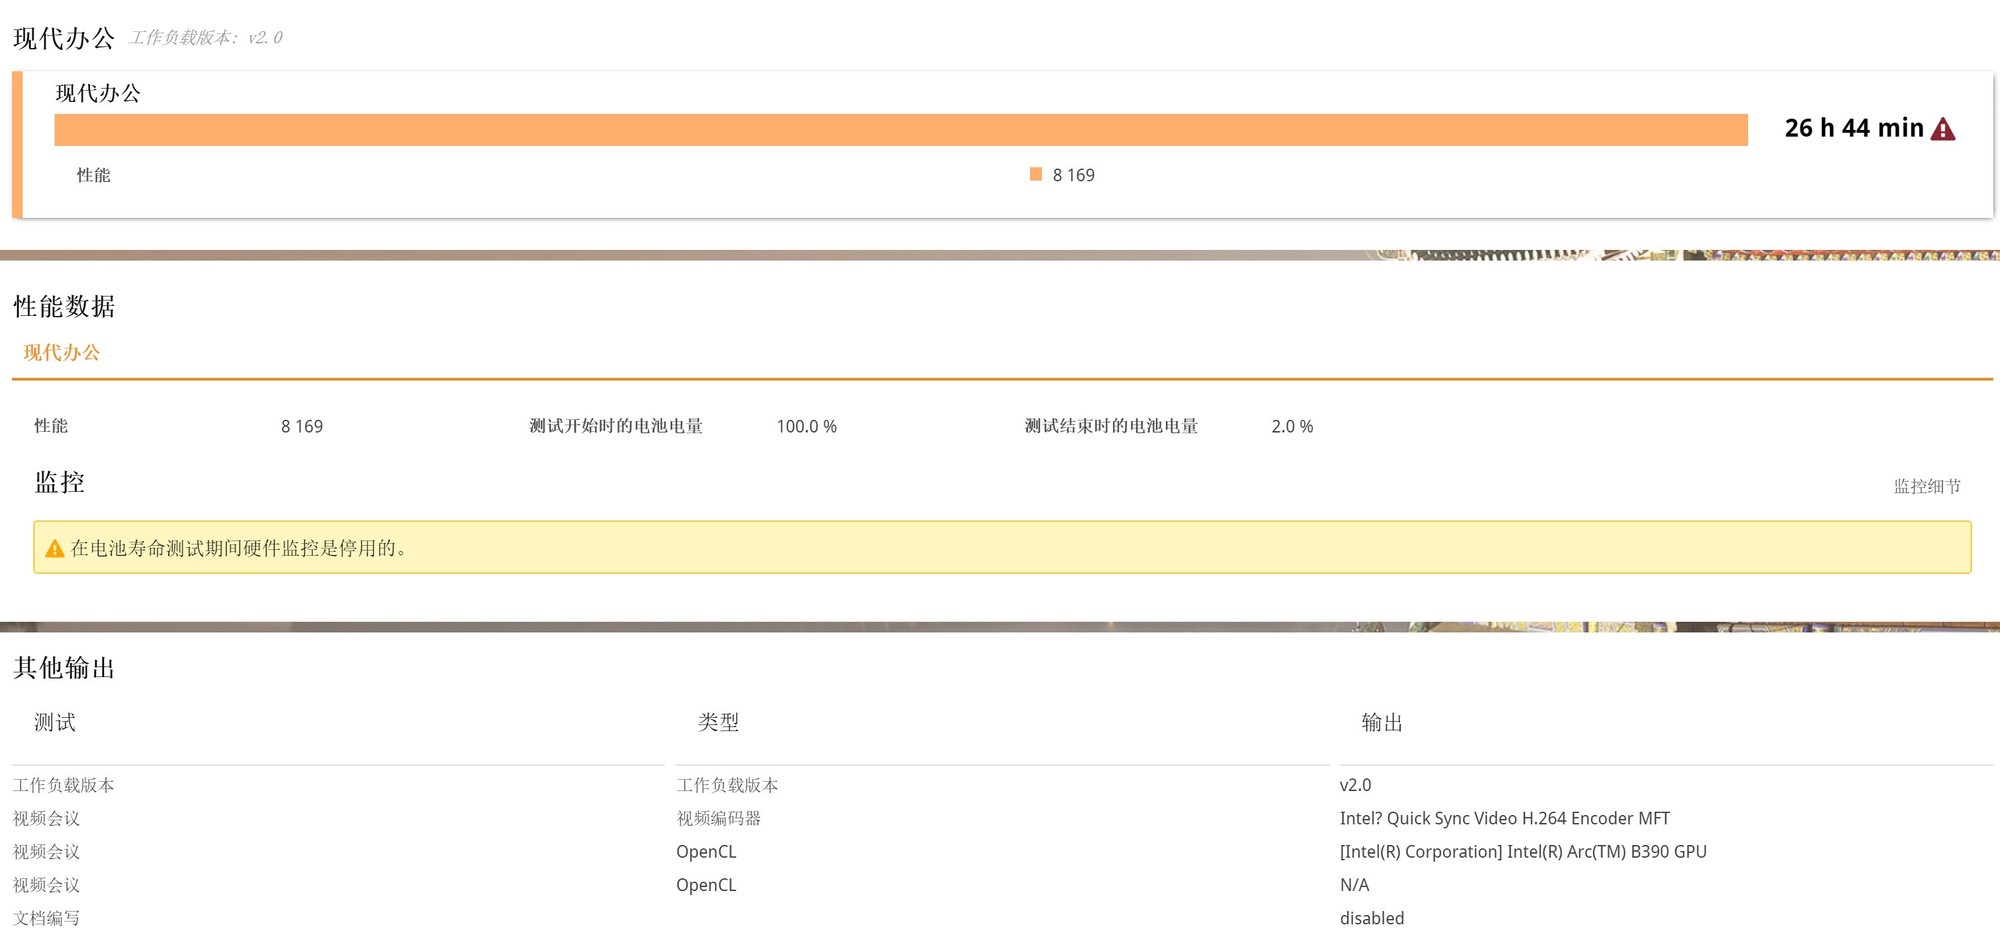Select the 现代办公 tab under 性能数据
The width and height of the screenshot is (2000, 937).
pos(62,352)
